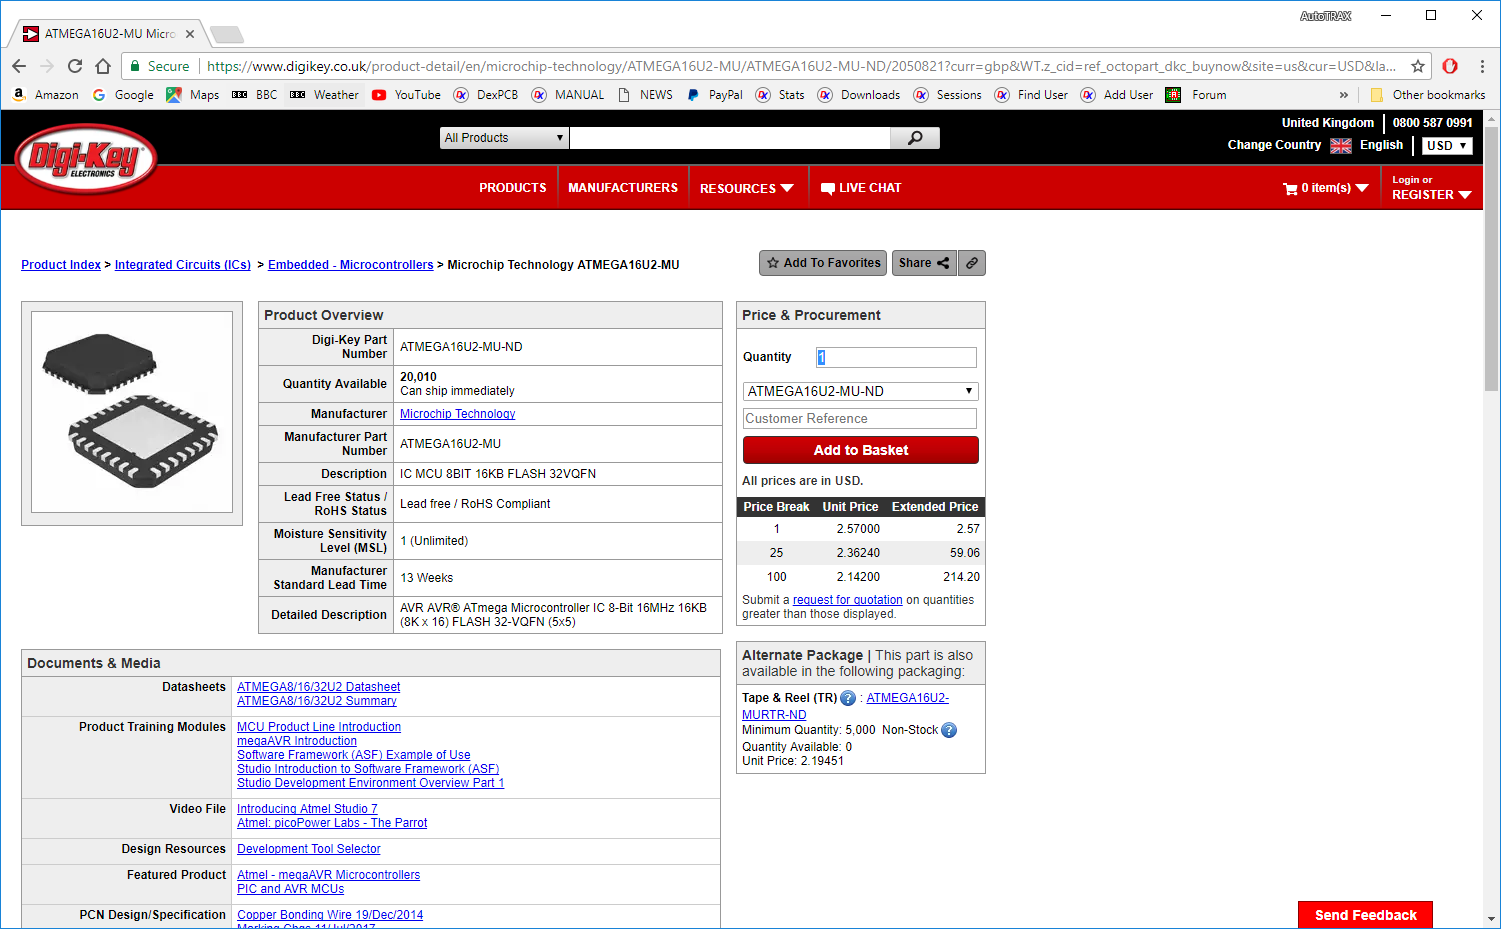Viewport: 1501px width, 929px height.
Task: Click the browser forward arrow
Action: point(47,66)
